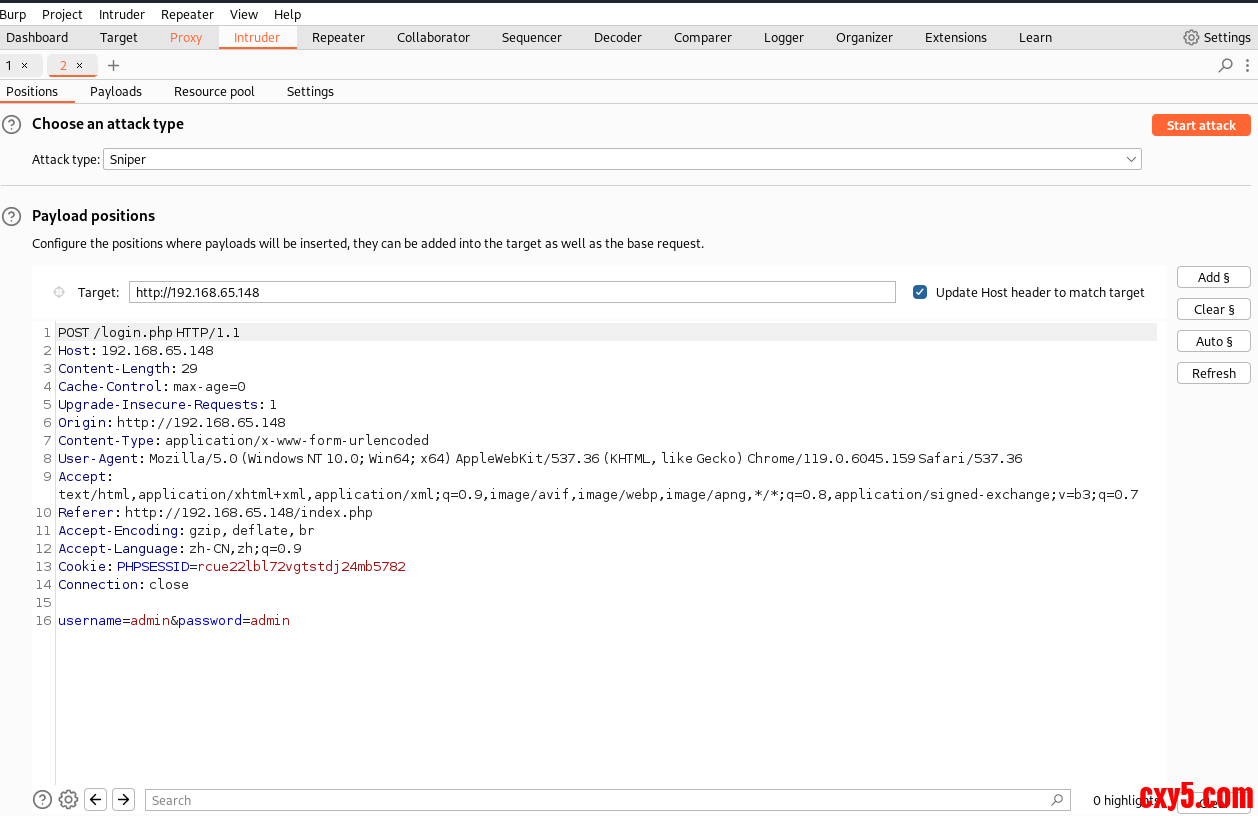Click the Add § button
Screen dimensions: 1258x816
pos(1213,278)
